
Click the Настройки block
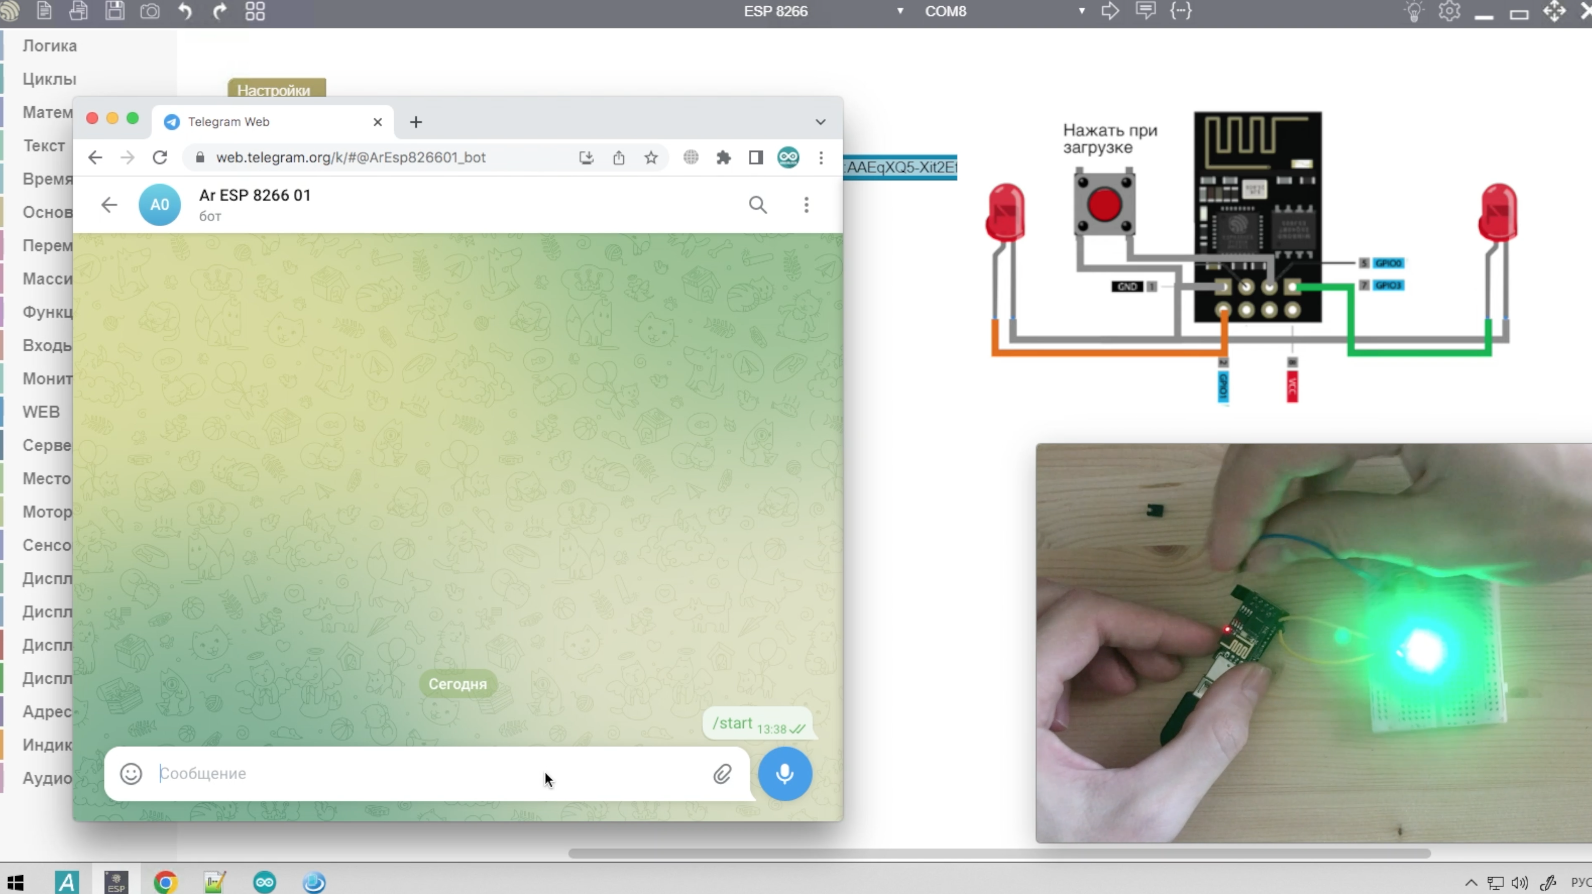pos(276,89)
